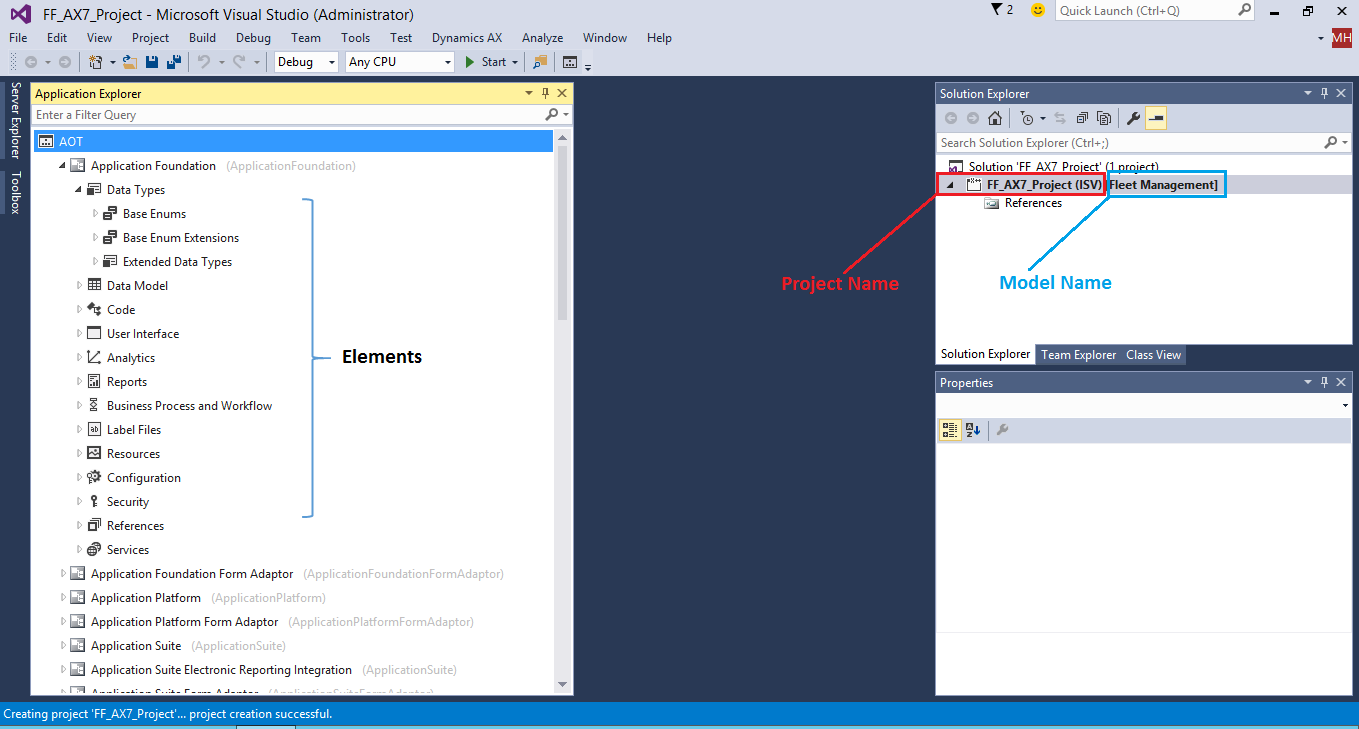This screenshot has width=1359, height=729.
Task: Click the New Project toolbar icon
Action: [x=96, y=62]
